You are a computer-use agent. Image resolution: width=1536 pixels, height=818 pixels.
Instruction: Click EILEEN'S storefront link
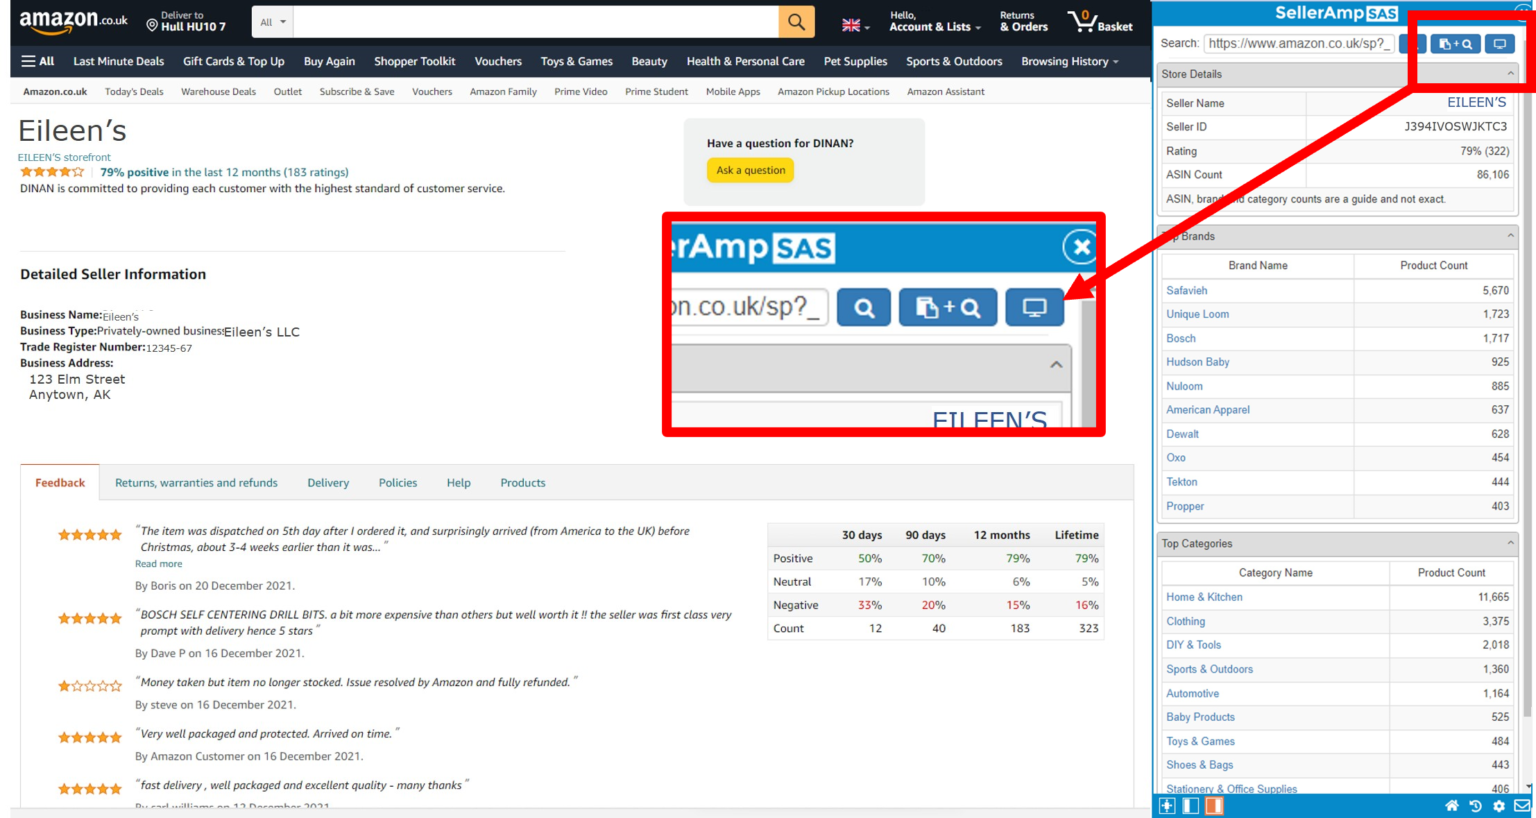(64, 157)
